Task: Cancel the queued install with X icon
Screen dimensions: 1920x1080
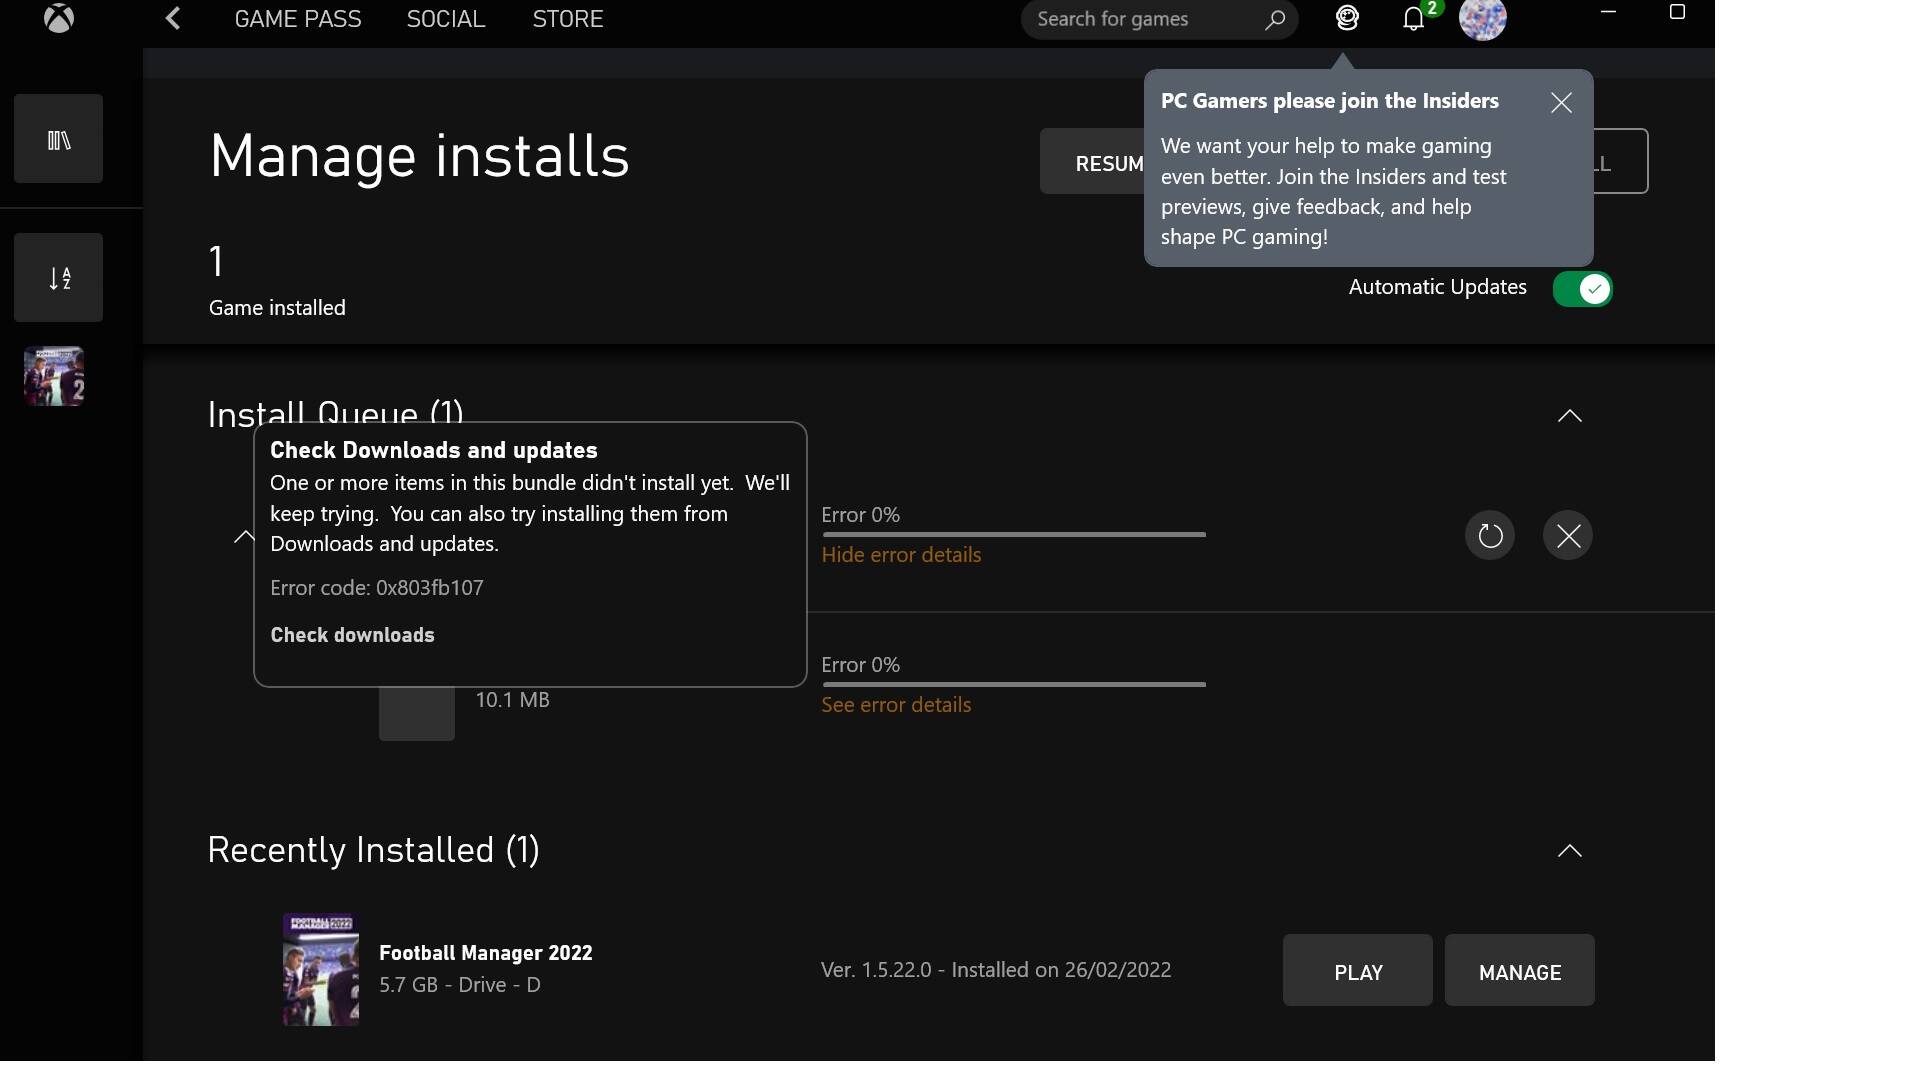Action: coord(1567,536)
